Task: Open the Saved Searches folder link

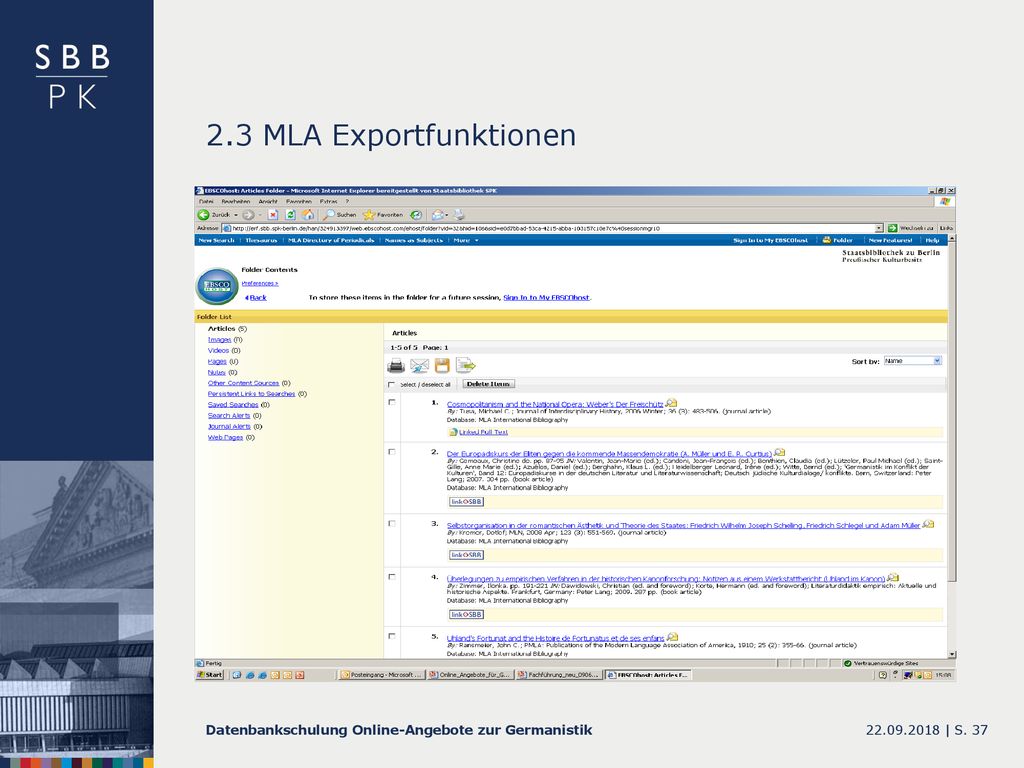Action: tap(233, 405)
